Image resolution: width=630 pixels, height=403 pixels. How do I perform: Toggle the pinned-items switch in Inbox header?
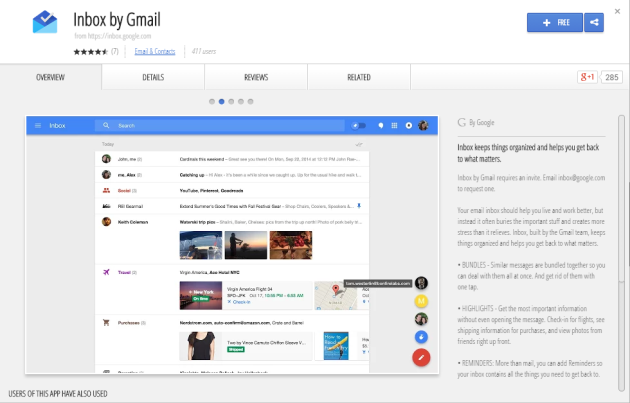[358, 126]
